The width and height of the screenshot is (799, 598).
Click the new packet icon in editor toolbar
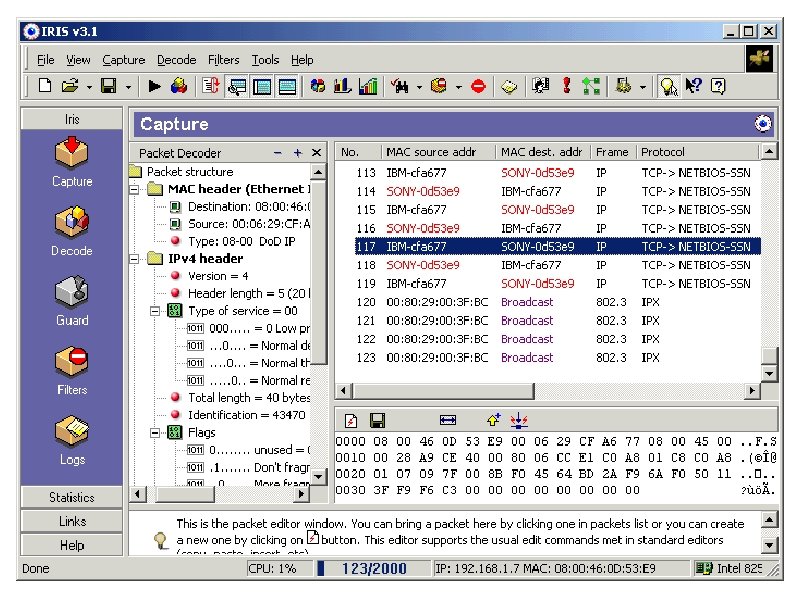click(x=351, y=421)
